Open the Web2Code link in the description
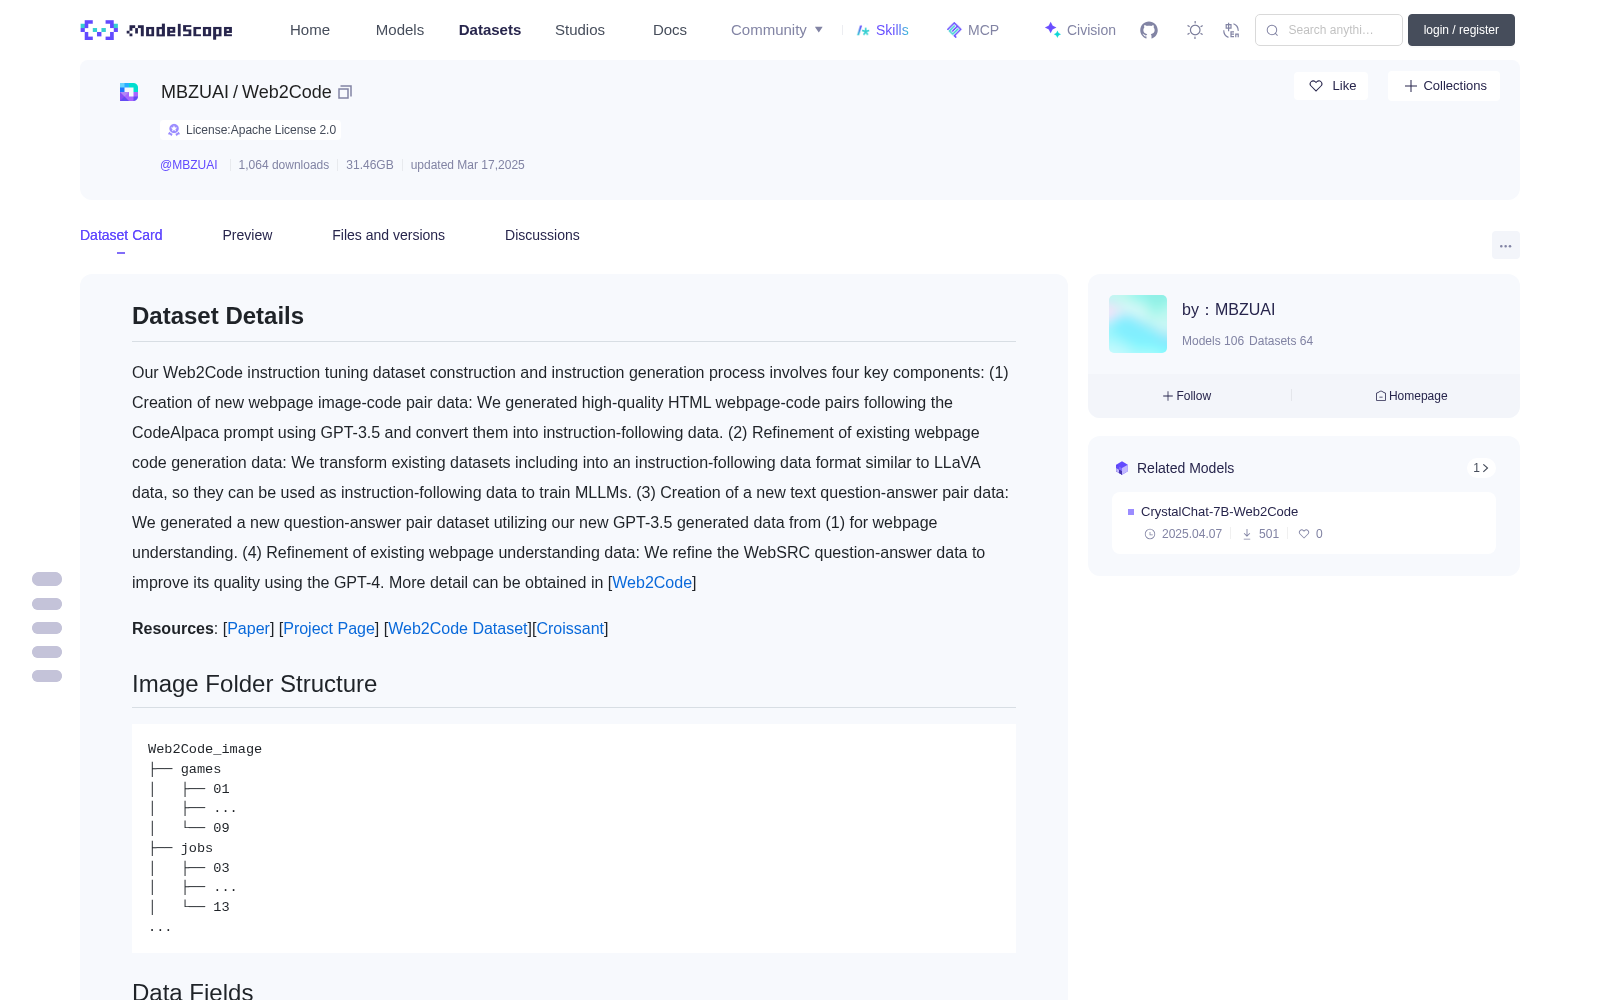 coord(652,583)
